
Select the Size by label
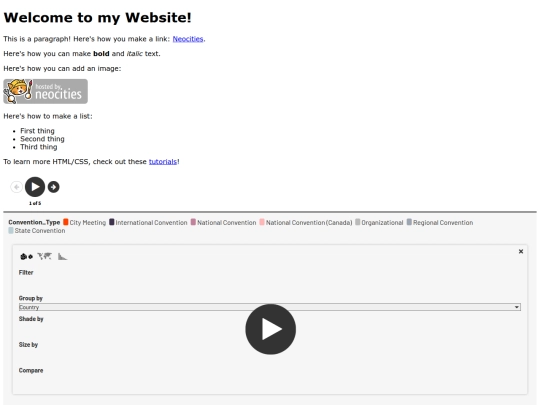point(28,345)
